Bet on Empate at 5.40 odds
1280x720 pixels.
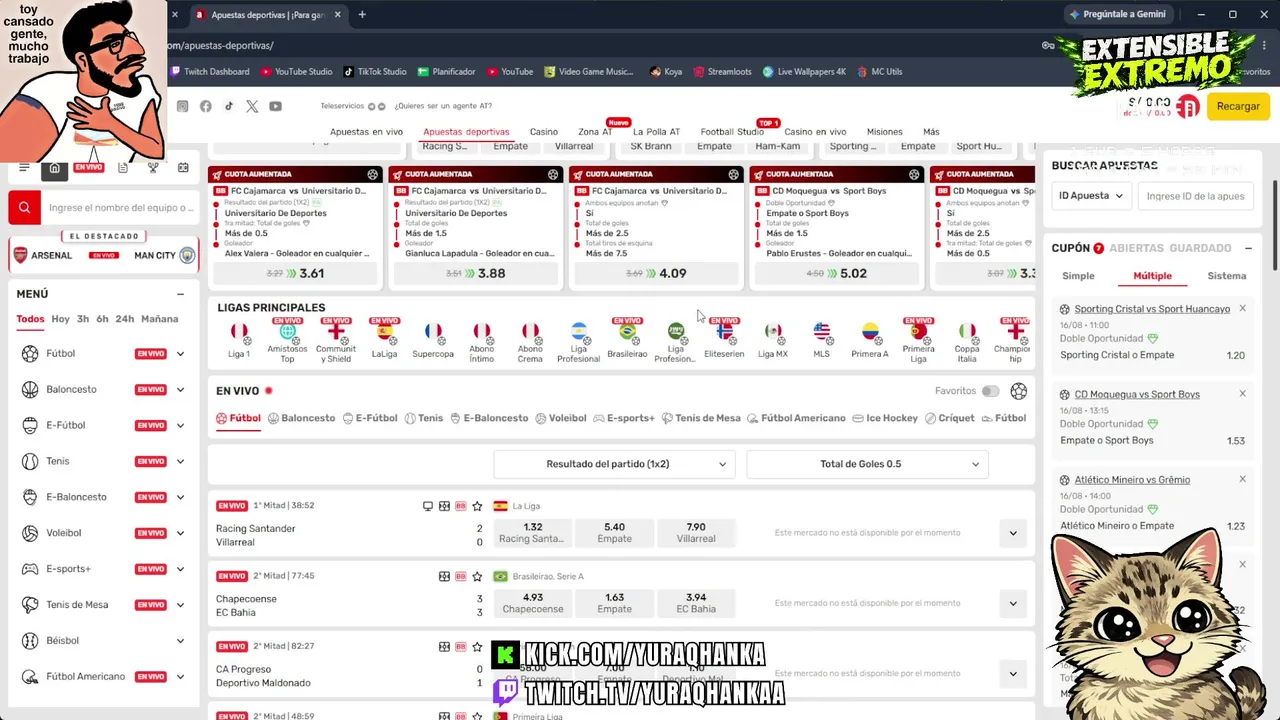coord(614,533)
